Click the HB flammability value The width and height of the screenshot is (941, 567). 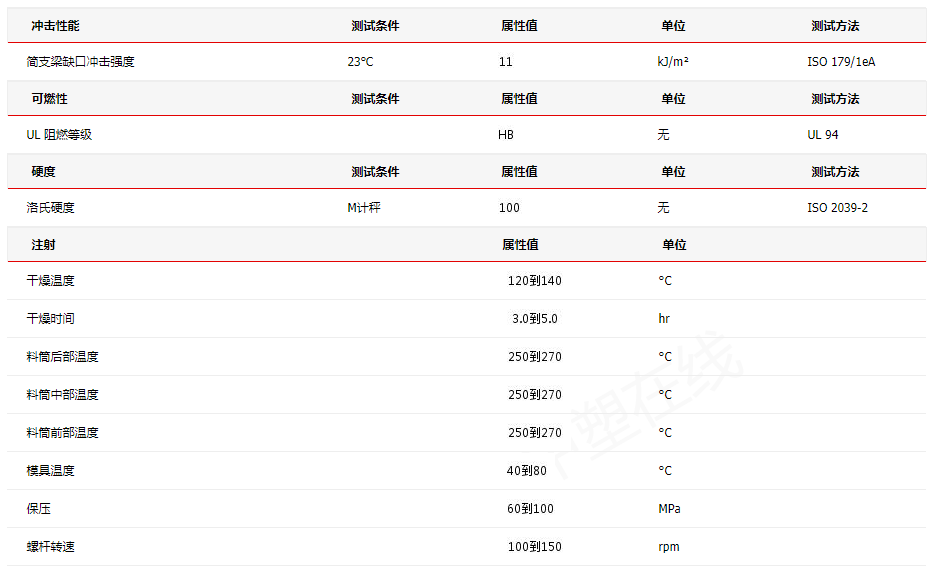tap(506, 135)
